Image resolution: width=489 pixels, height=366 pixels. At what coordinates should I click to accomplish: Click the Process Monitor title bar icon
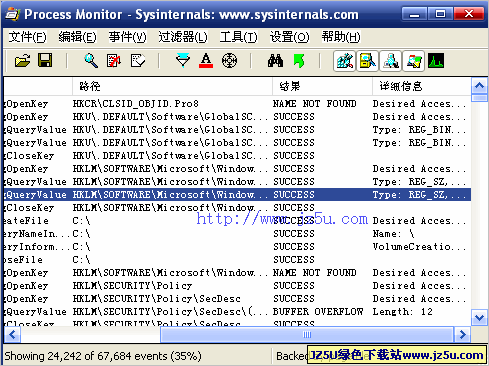tap(13, 14)
